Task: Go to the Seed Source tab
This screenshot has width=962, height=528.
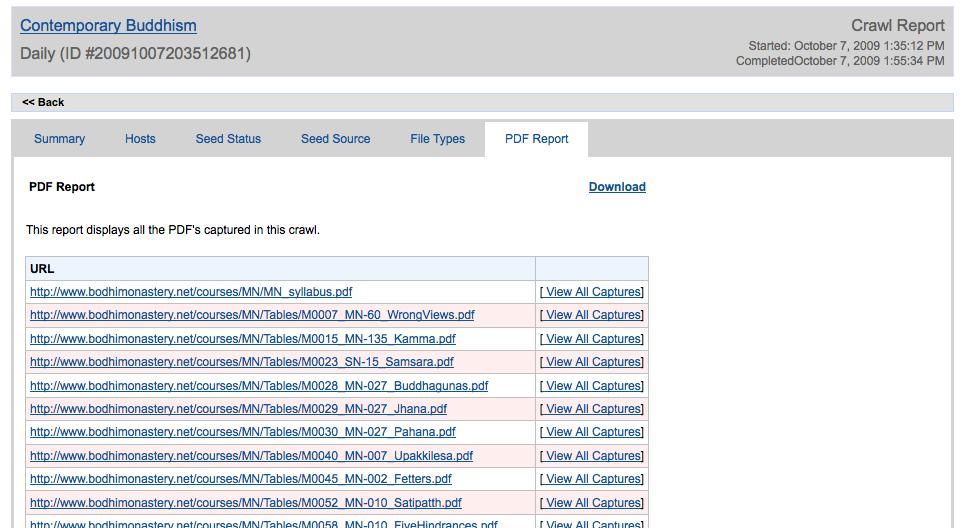Action: click(335, 139)
